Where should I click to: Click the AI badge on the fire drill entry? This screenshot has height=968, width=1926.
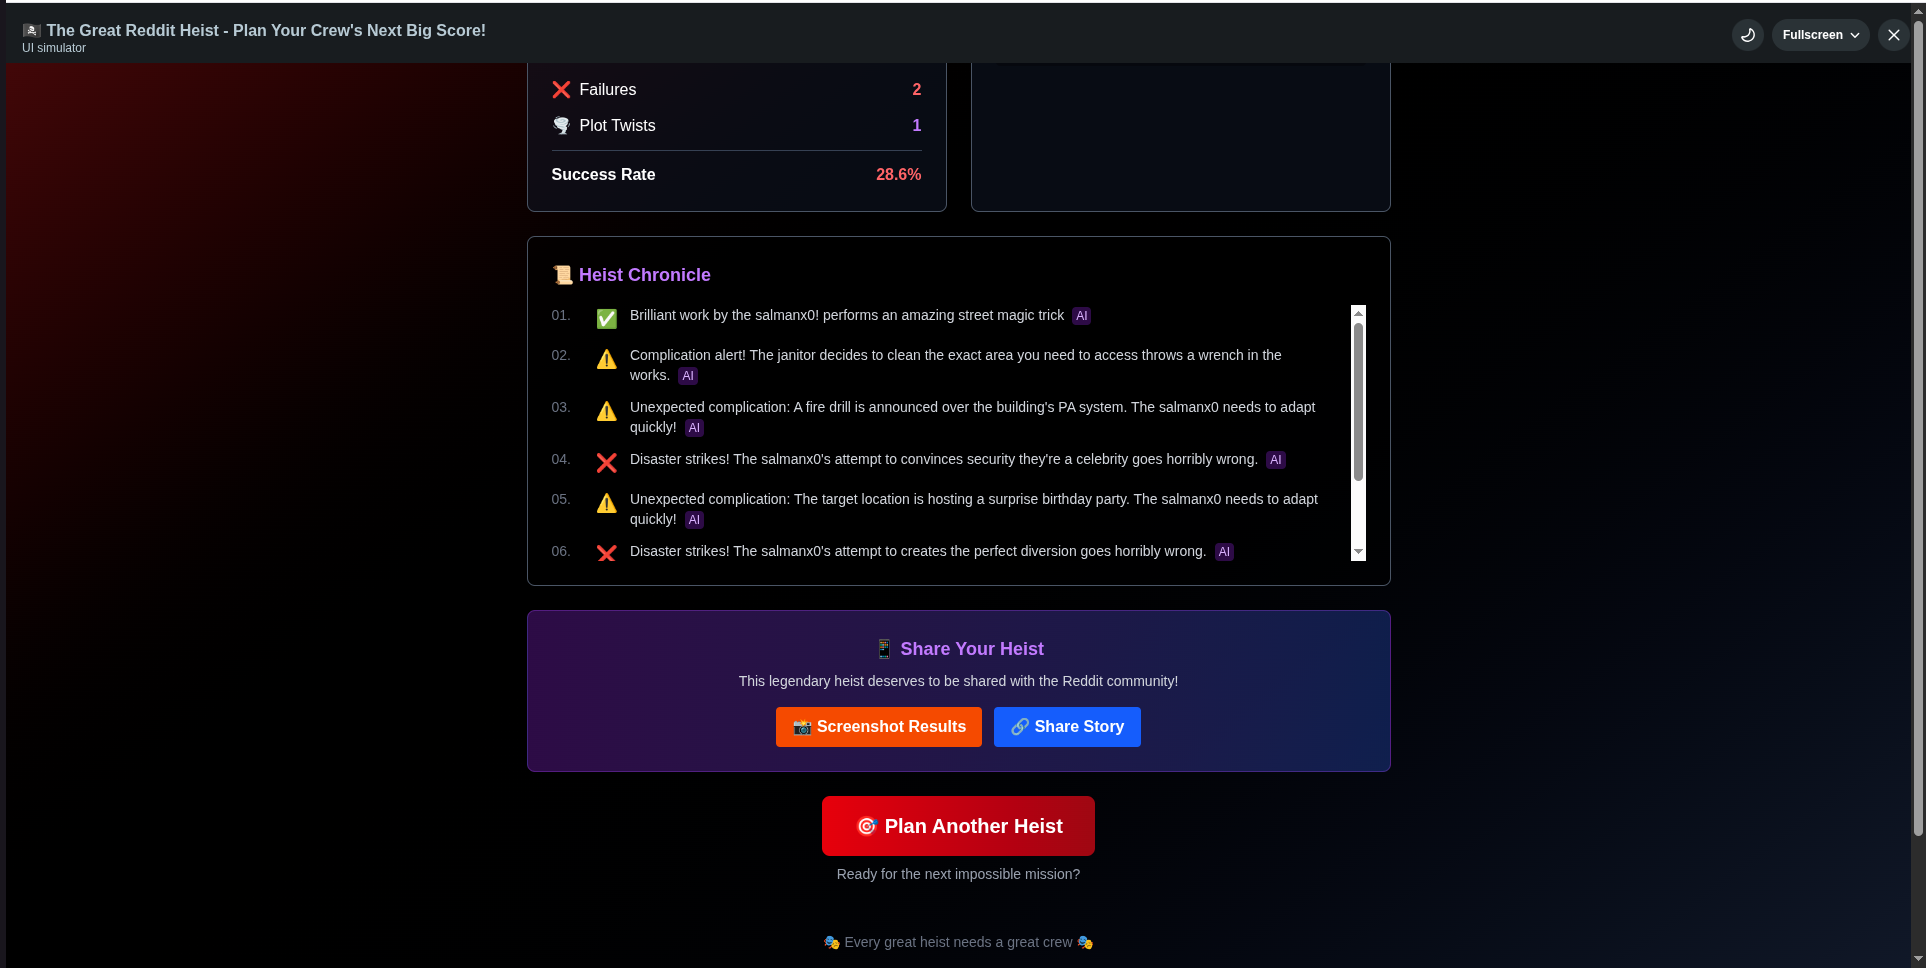(x=694, y=428)
